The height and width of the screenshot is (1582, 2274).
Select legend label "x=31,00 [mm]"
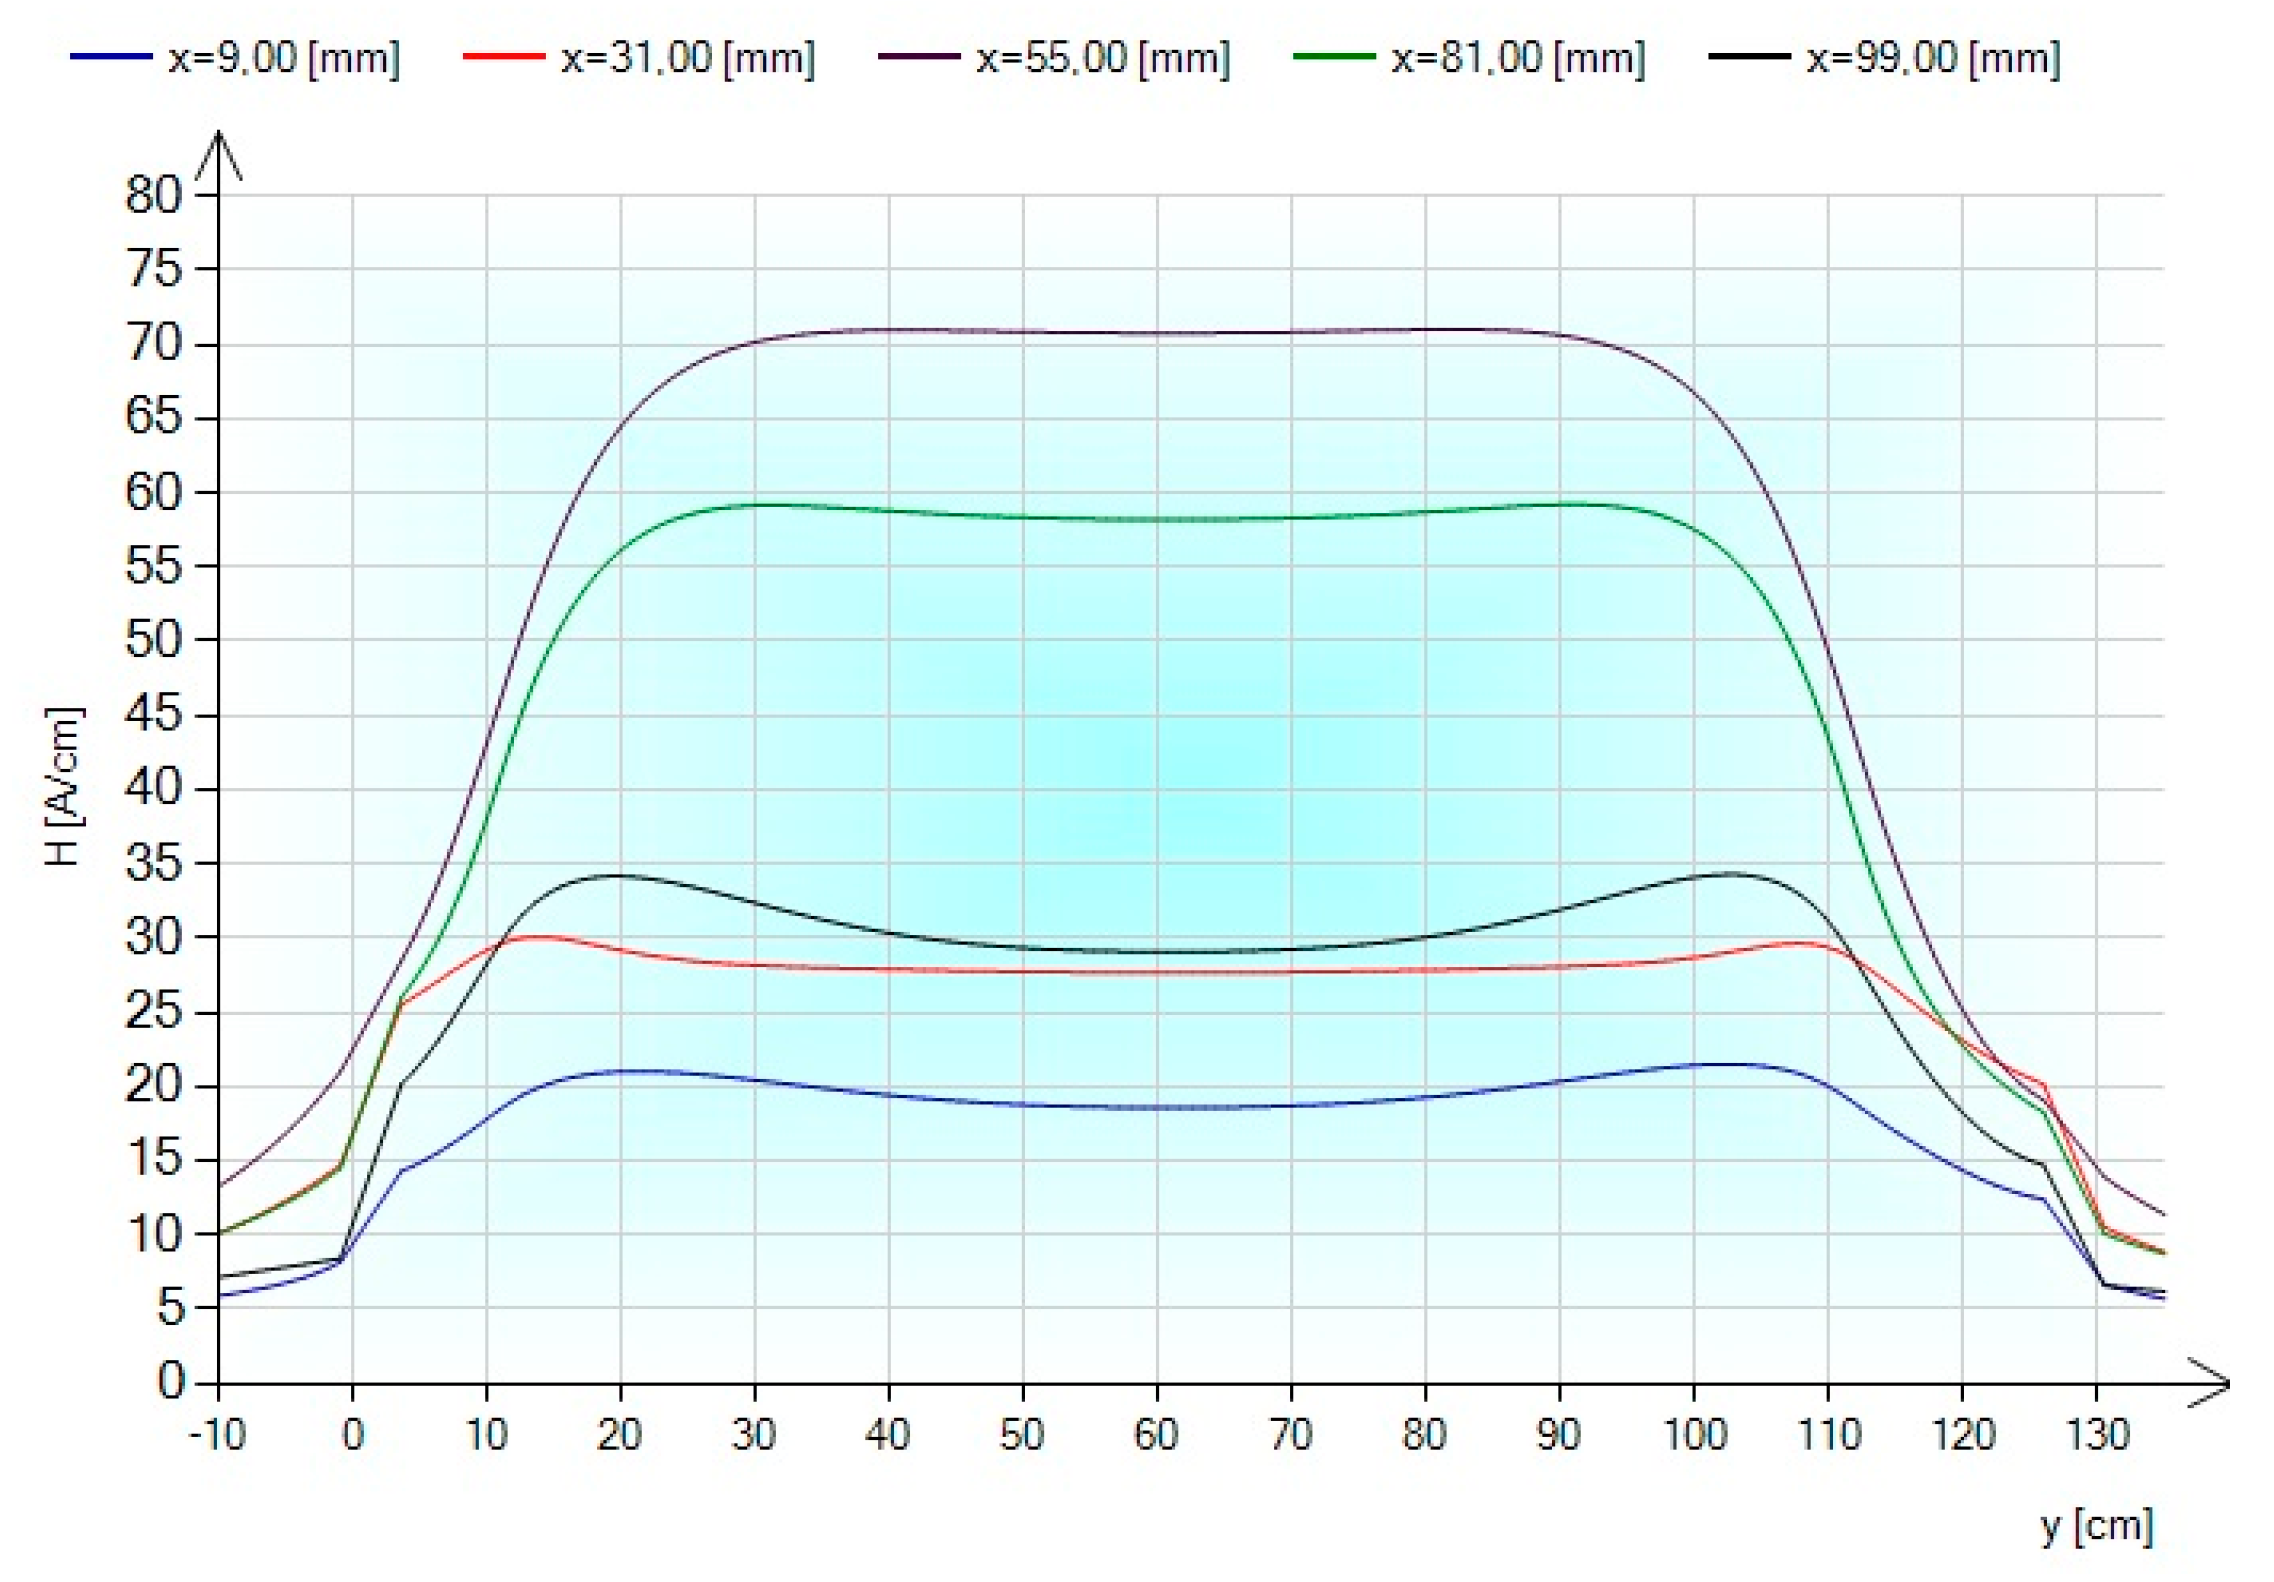[688, 58]
